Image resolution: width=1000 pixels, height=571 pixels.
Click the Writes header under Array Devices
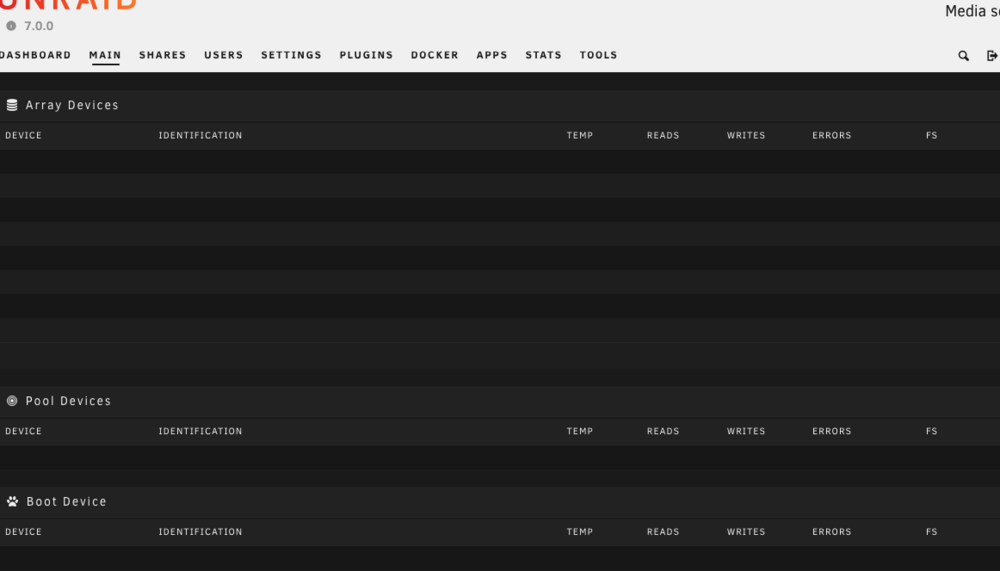746,135
